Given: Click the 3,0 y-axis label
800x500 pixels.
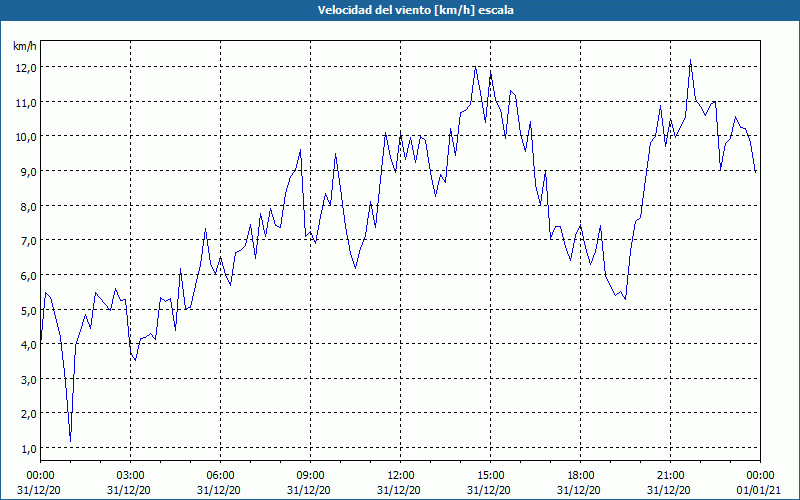Looking at the screenshot, I should coord(28,380).
